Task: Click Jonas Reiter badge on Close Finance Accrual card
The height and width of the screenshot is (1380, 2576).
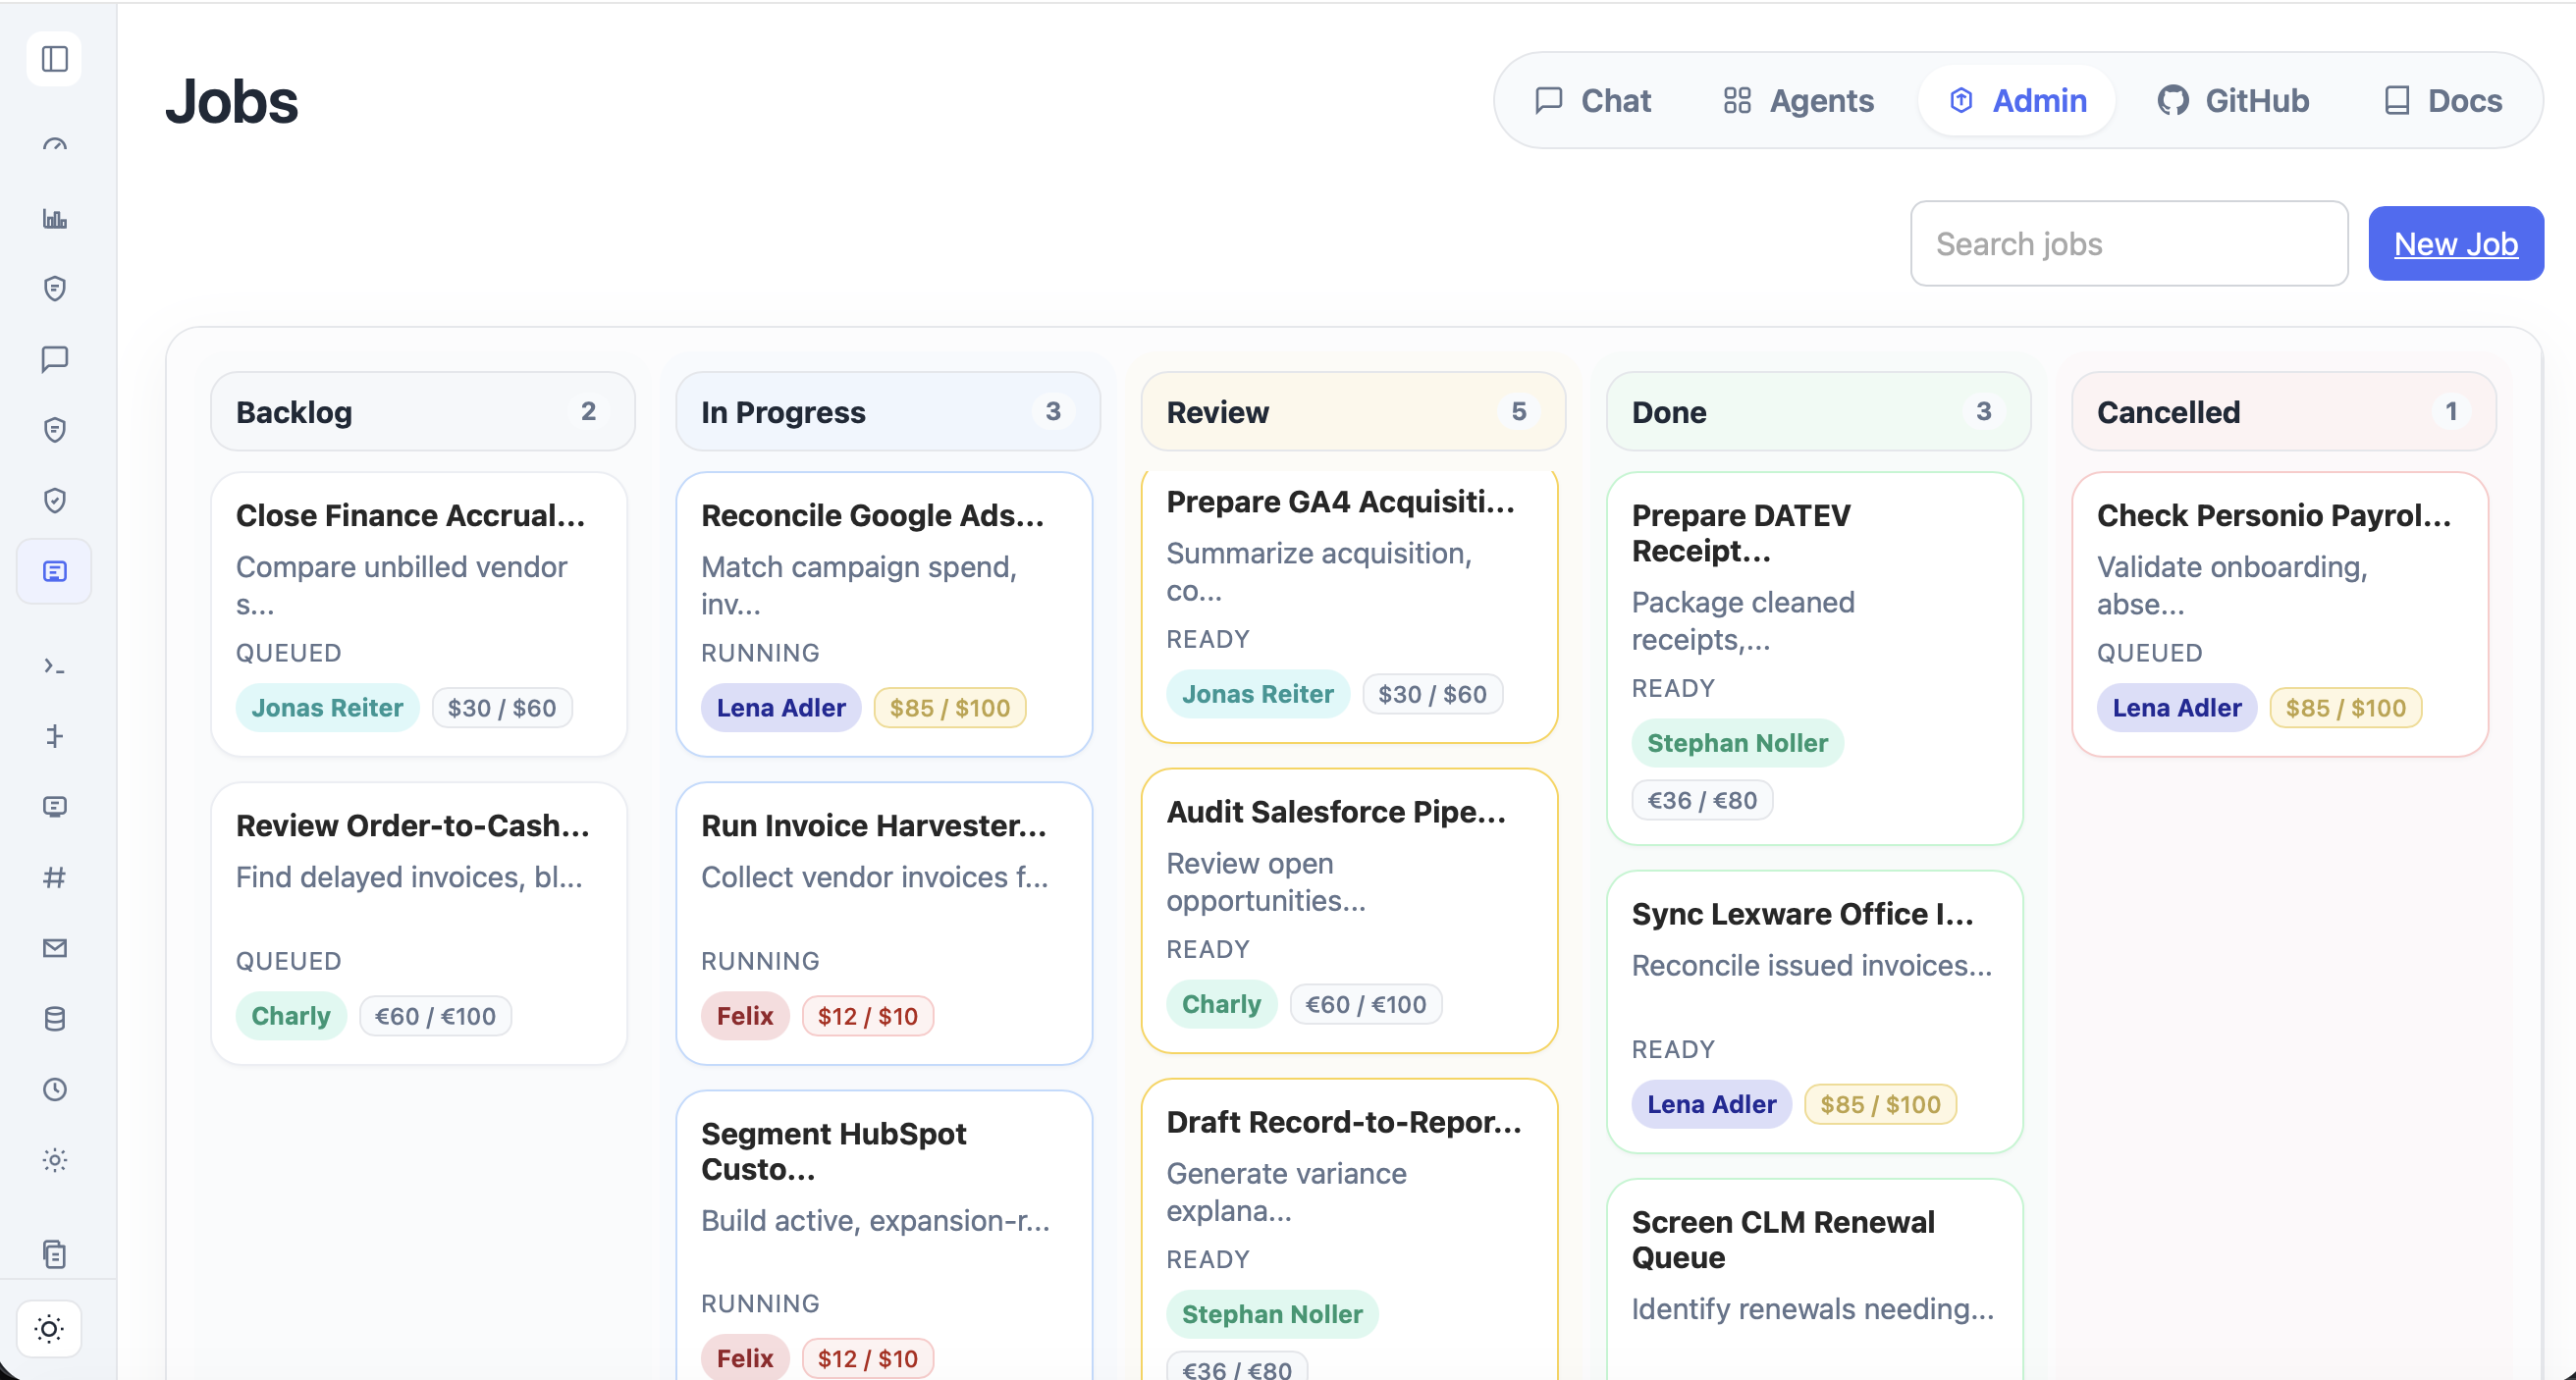Action: 327,708
